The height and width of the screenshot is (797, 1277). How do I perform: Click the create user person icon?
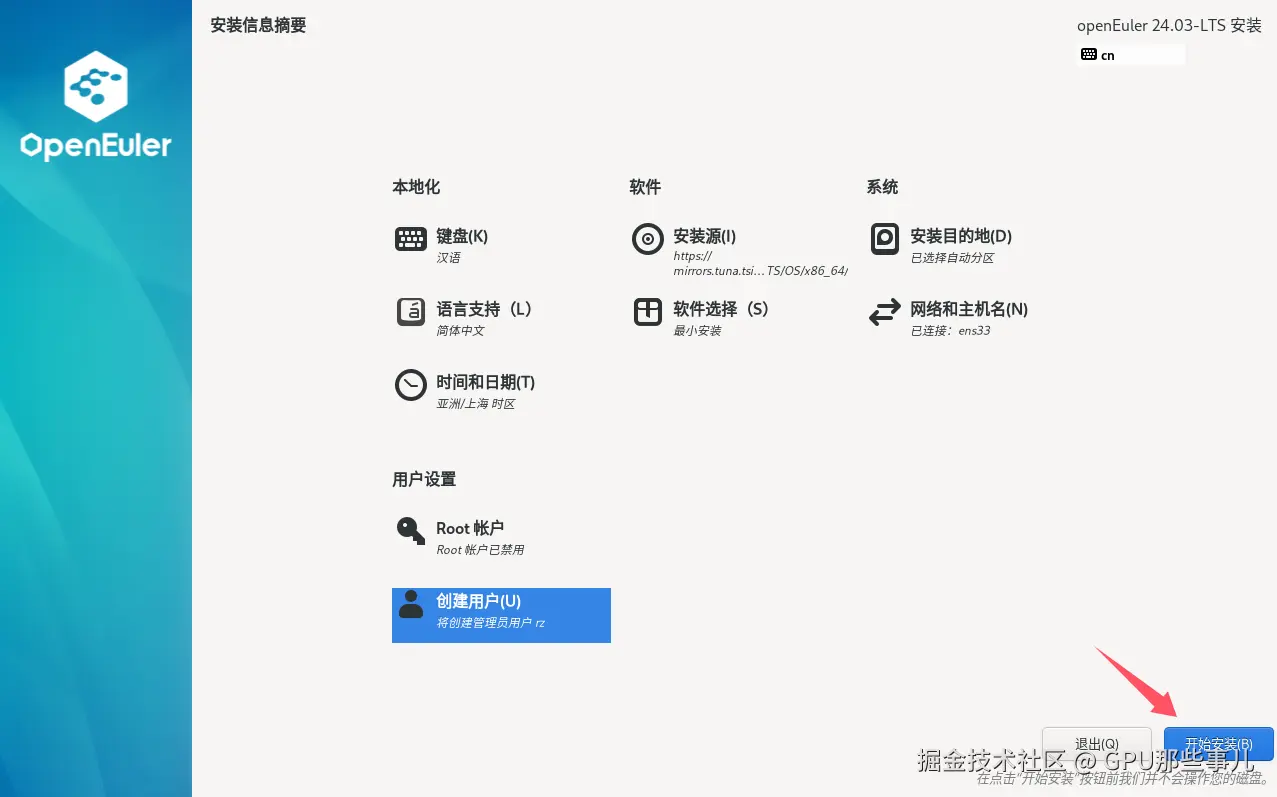[x=410, y=604]
